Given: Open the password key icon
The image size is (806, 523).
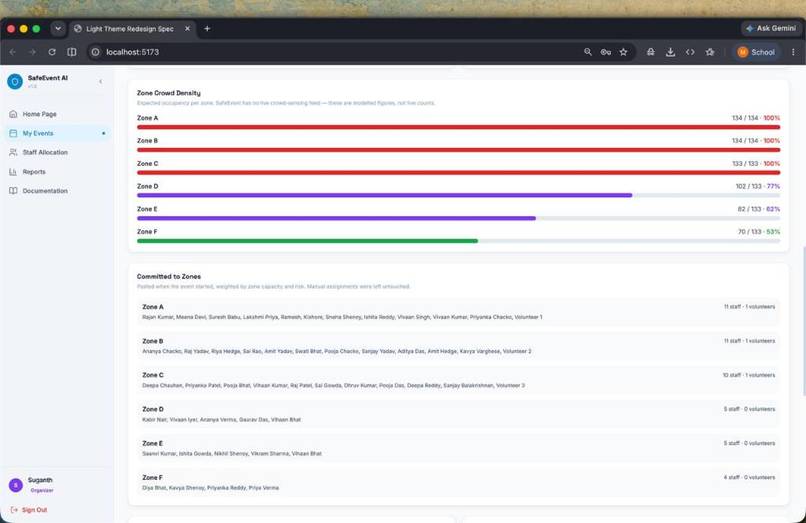Looking at the screenshot, I should [x=606, y=52].
